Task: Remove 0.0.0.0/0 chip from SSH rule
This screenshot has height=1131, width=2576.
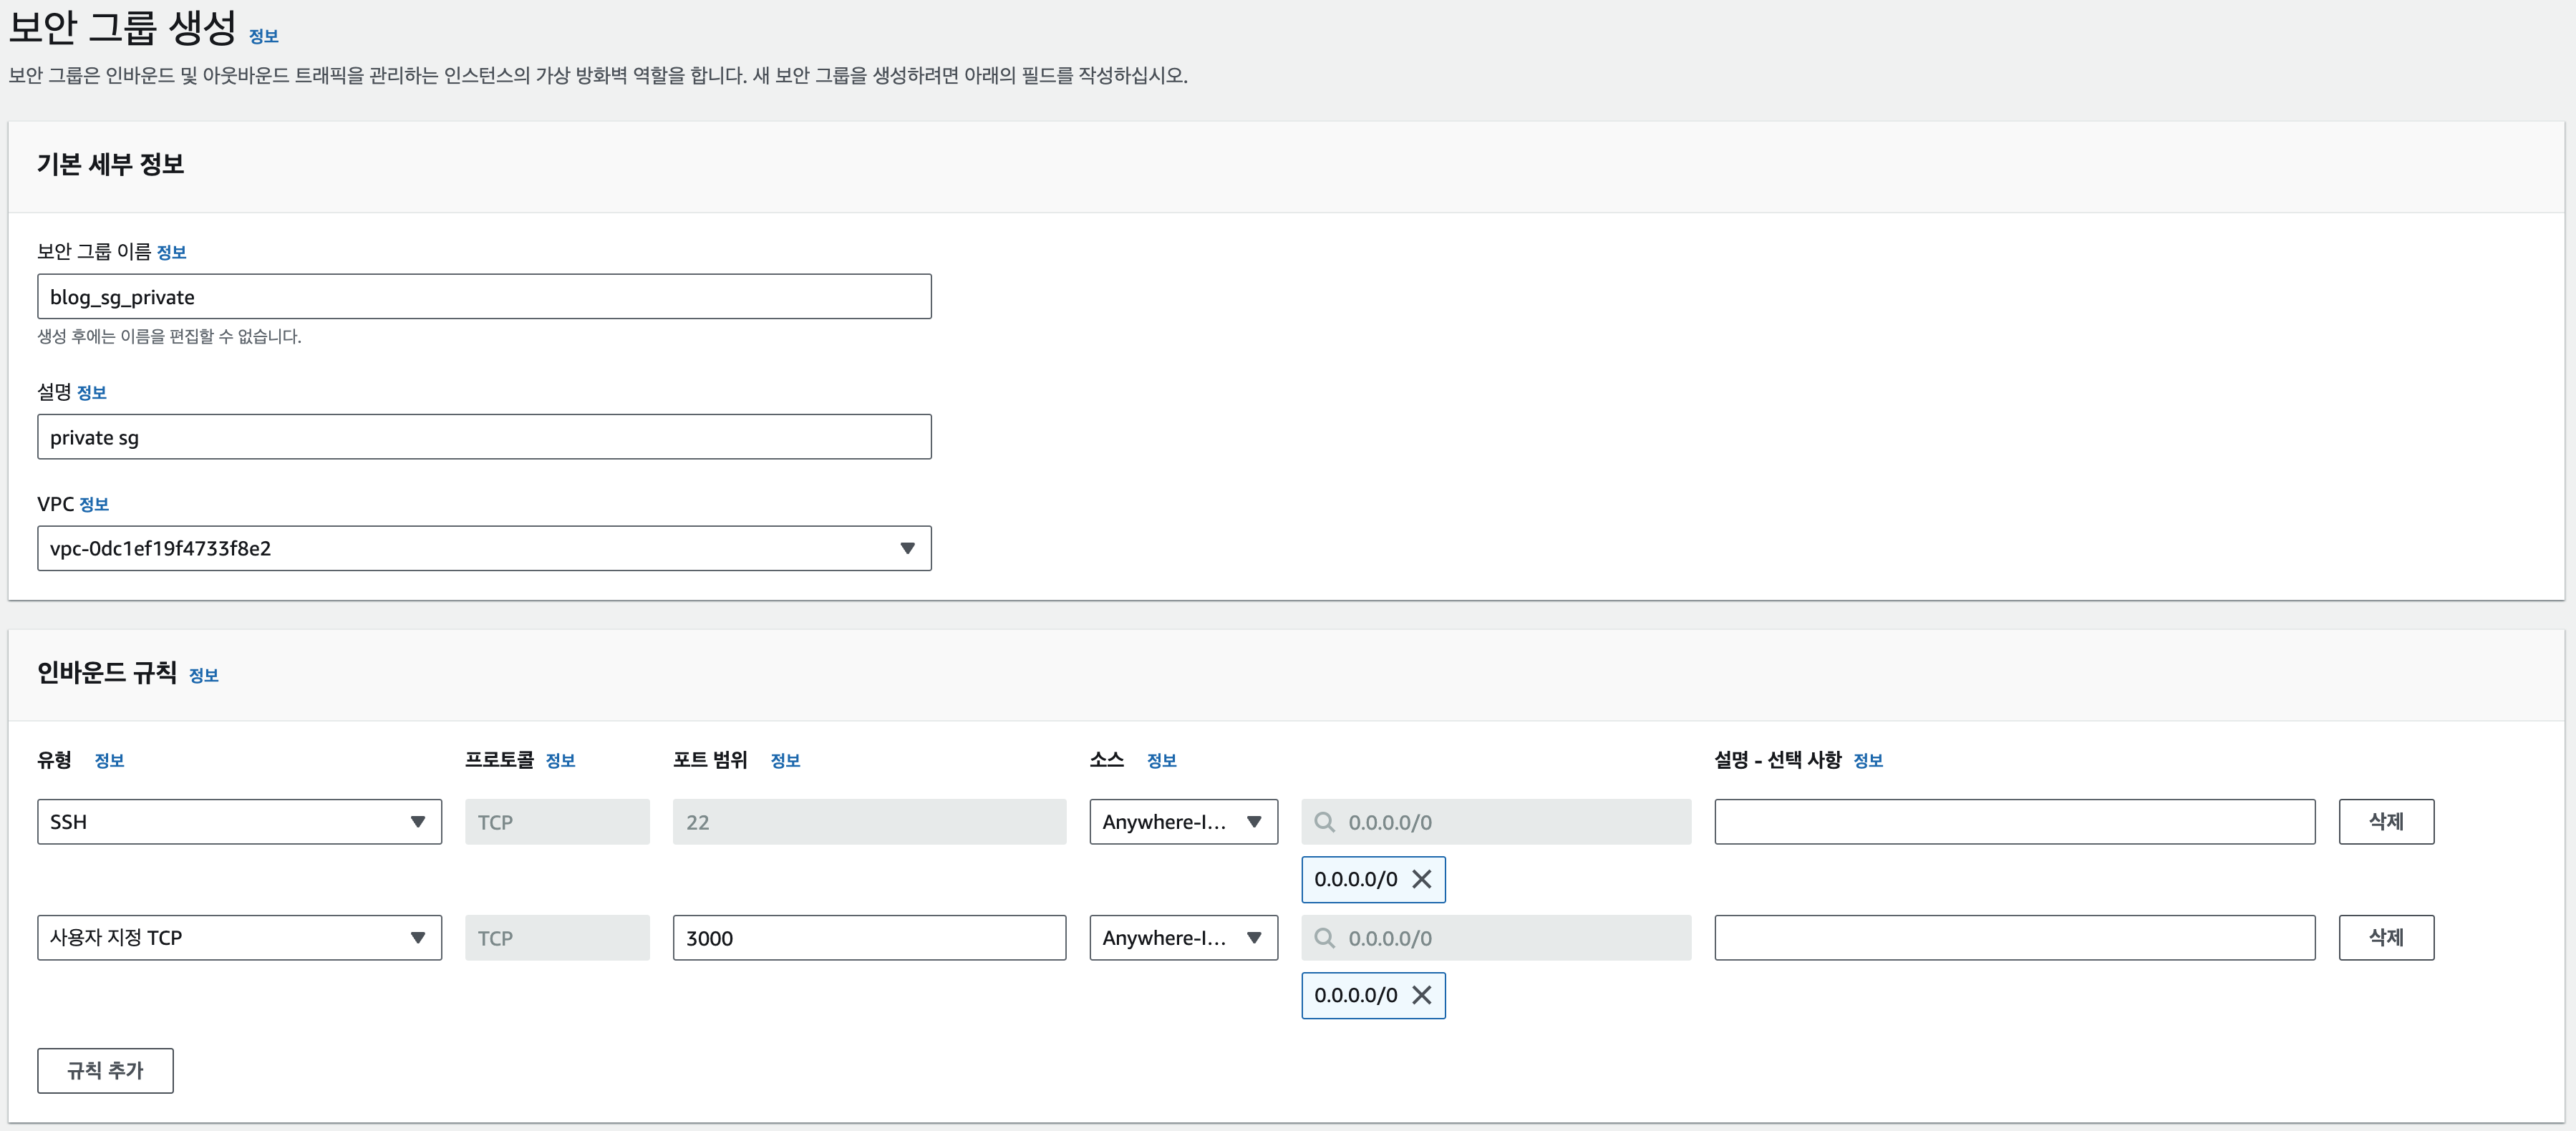Action: (x=1421, y=879)
